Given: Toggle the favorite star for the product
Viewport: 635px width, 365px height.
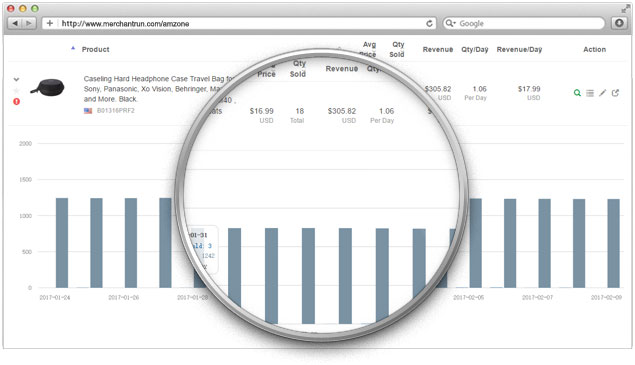Looking at the screenshot, I should (16, 90).
